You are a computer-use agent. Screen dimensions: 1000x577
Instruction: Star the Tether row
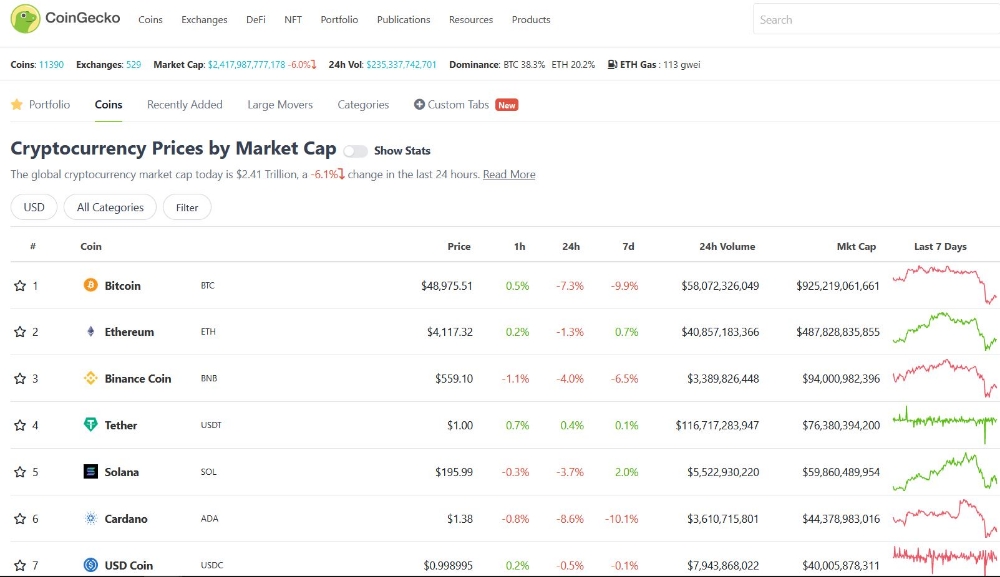click(20, 425)
